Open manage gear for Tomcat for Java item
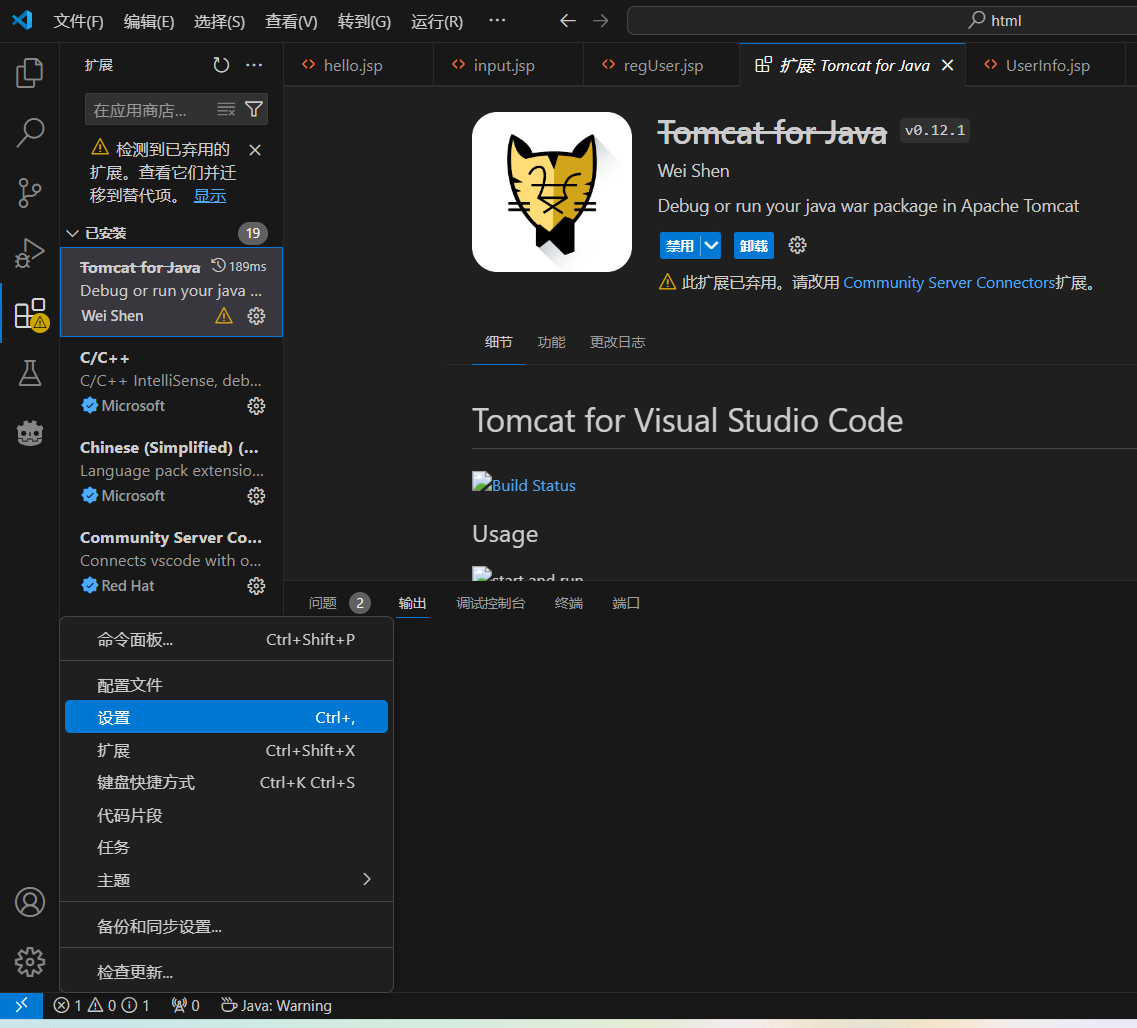1137x1028 pixels. coord(256,316)
